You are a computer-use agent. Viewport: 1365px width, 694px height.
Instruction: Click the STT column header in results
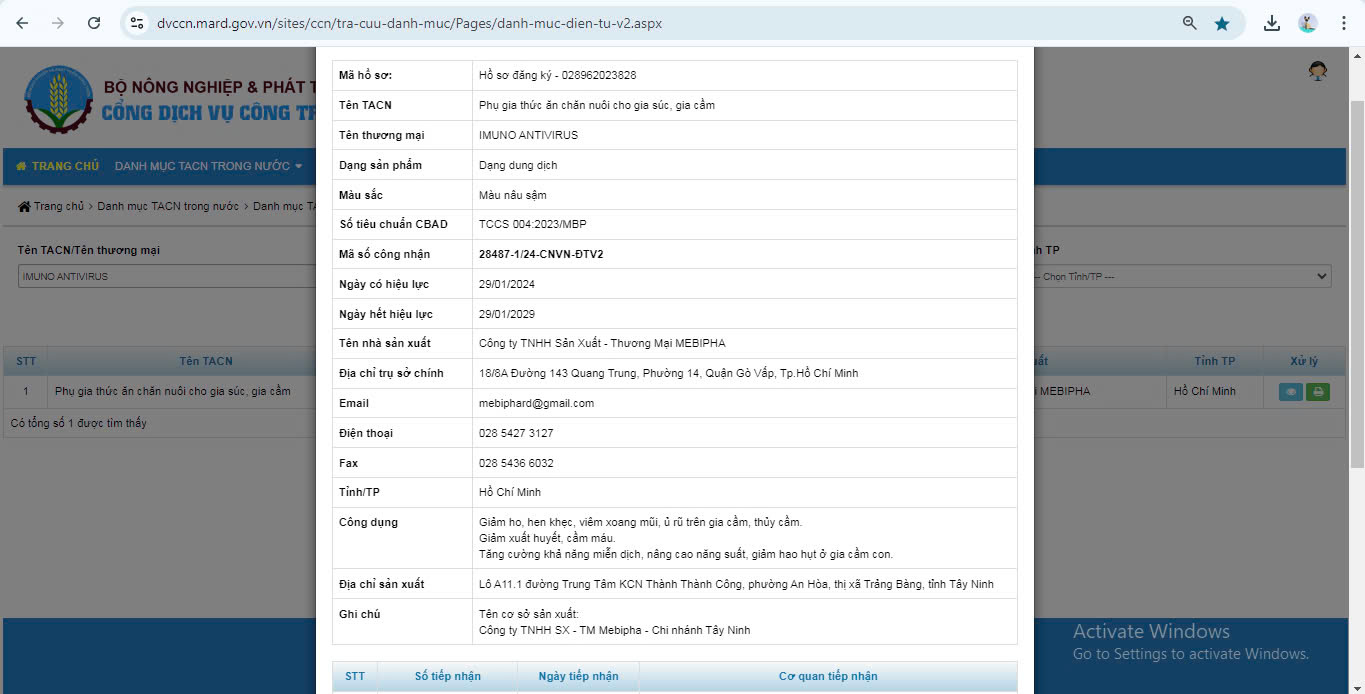26,361
